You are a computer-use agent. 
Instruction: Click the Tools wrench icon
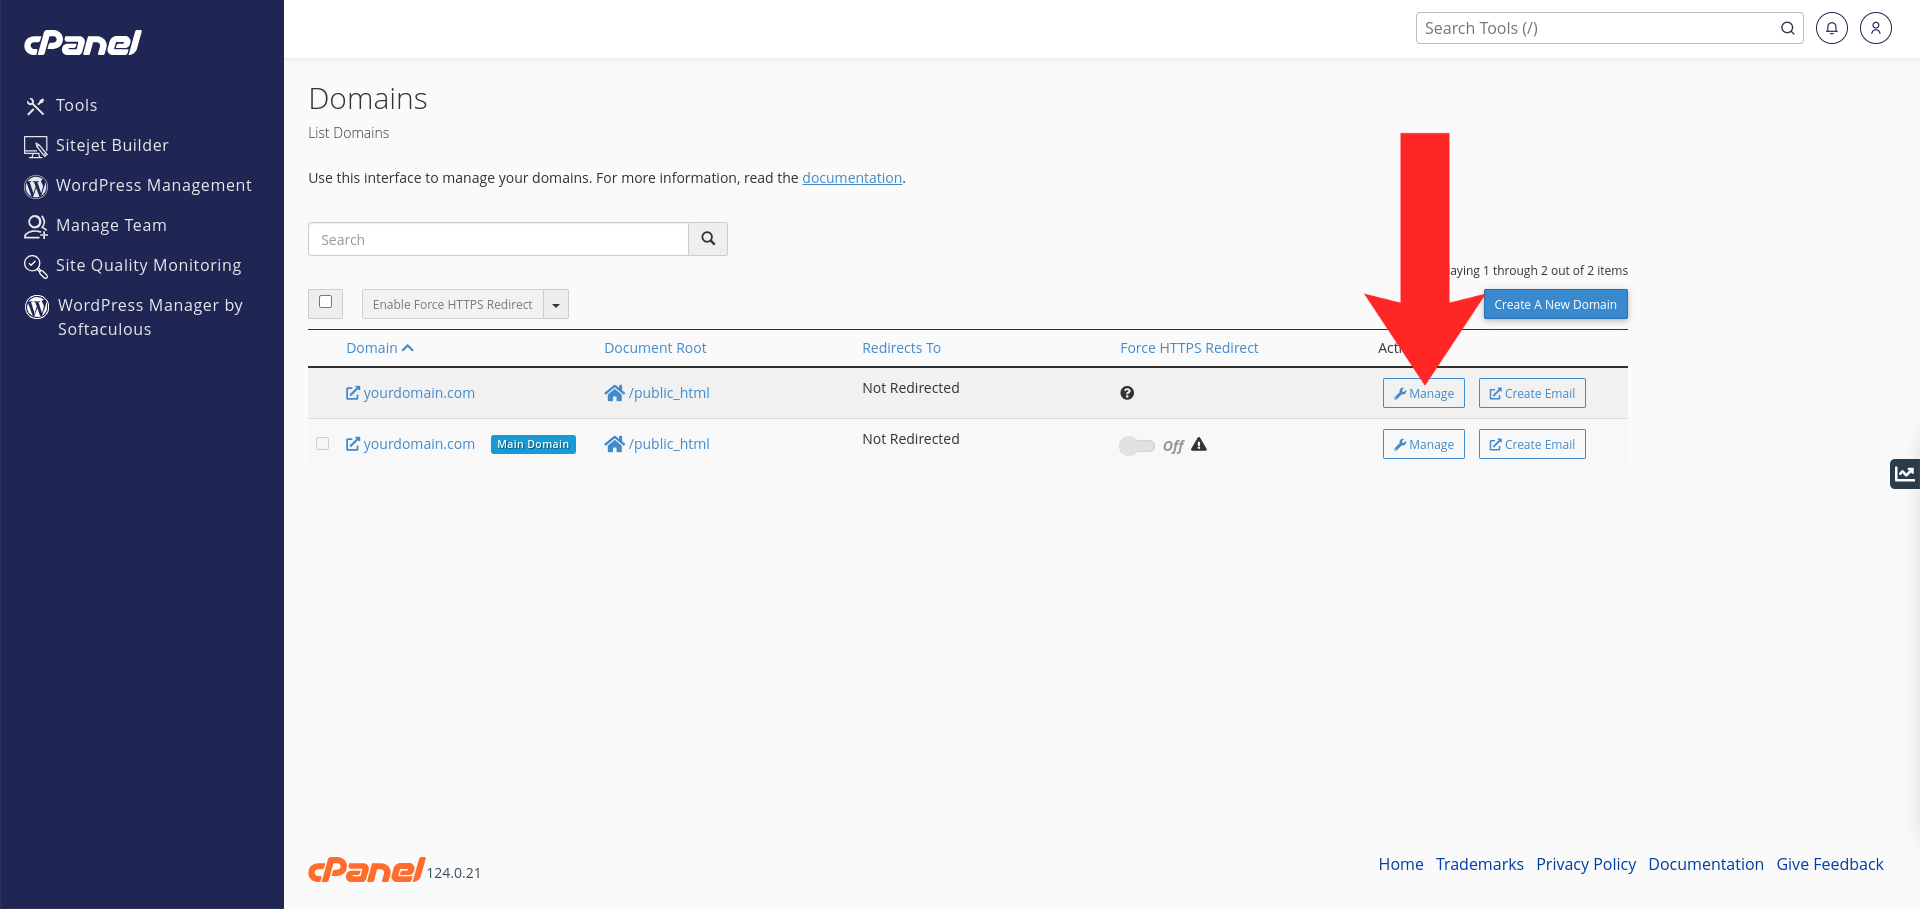[x=36, y=106]
